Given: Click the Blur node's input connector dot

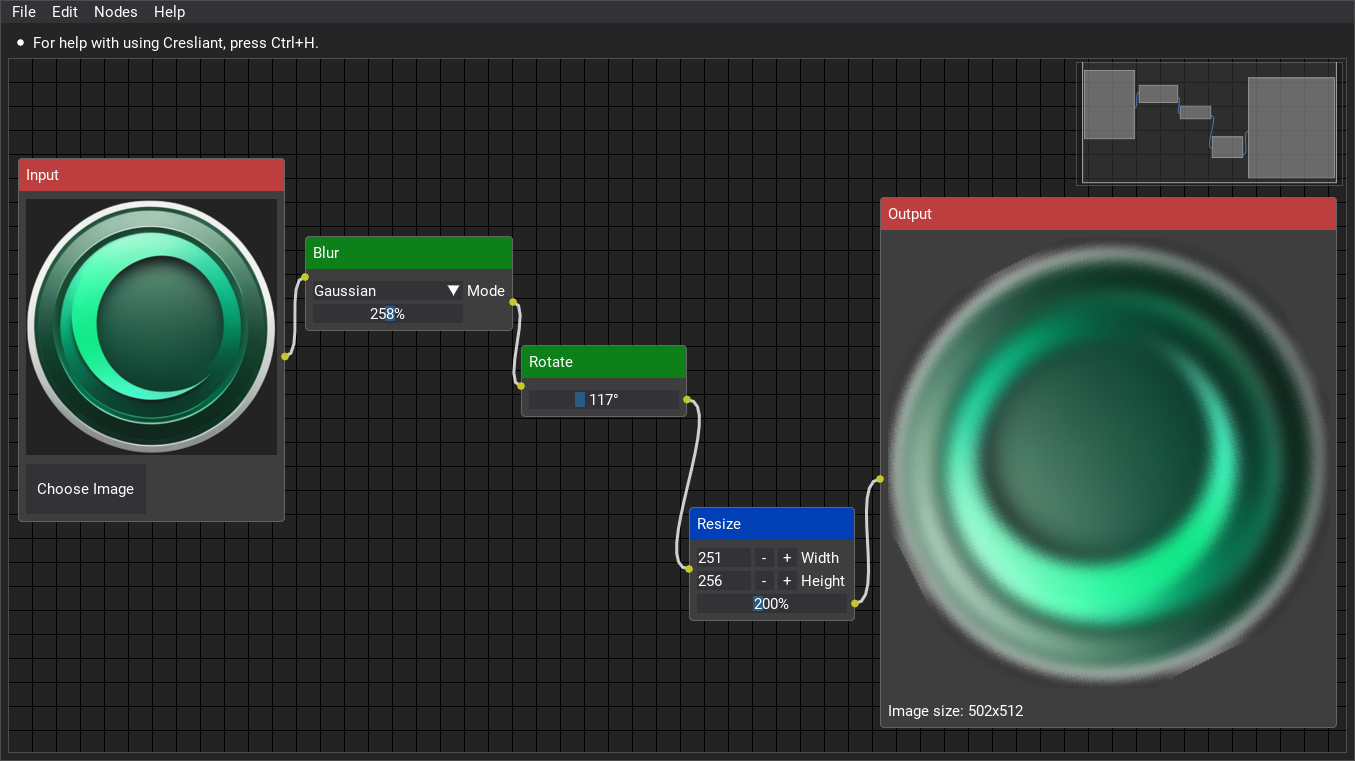Looking at the screenshot, I should pyautogui.click(x=305, y=277).
